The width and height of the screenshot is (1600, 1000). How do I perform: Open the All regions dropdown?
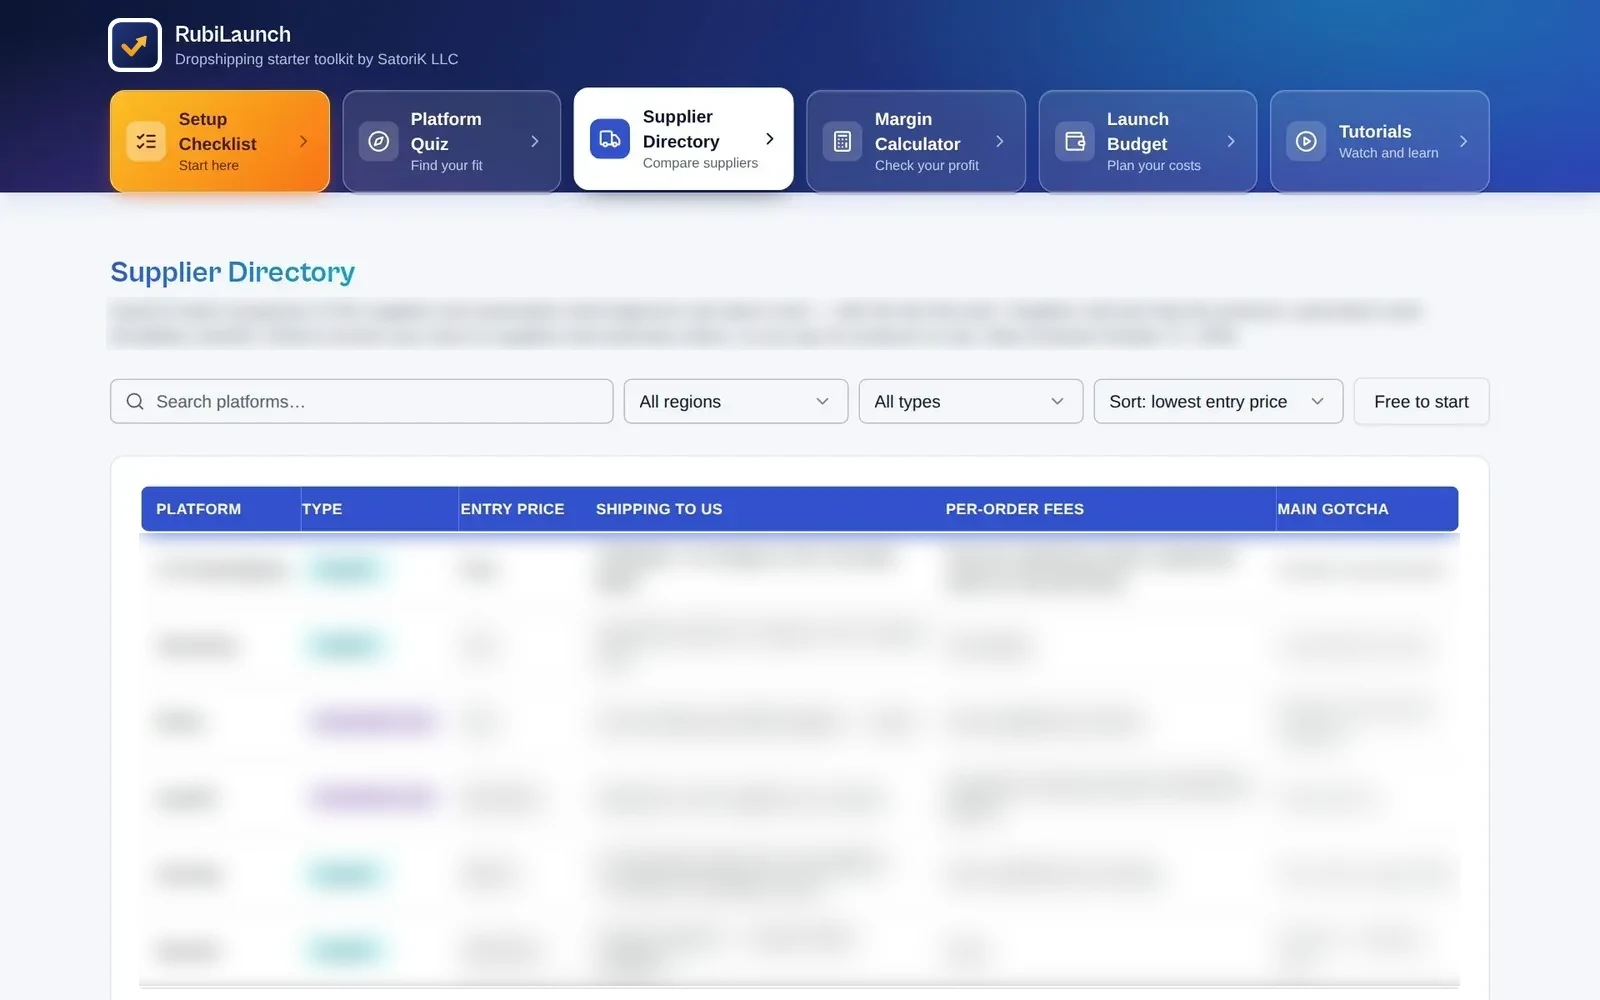point(736,401)
